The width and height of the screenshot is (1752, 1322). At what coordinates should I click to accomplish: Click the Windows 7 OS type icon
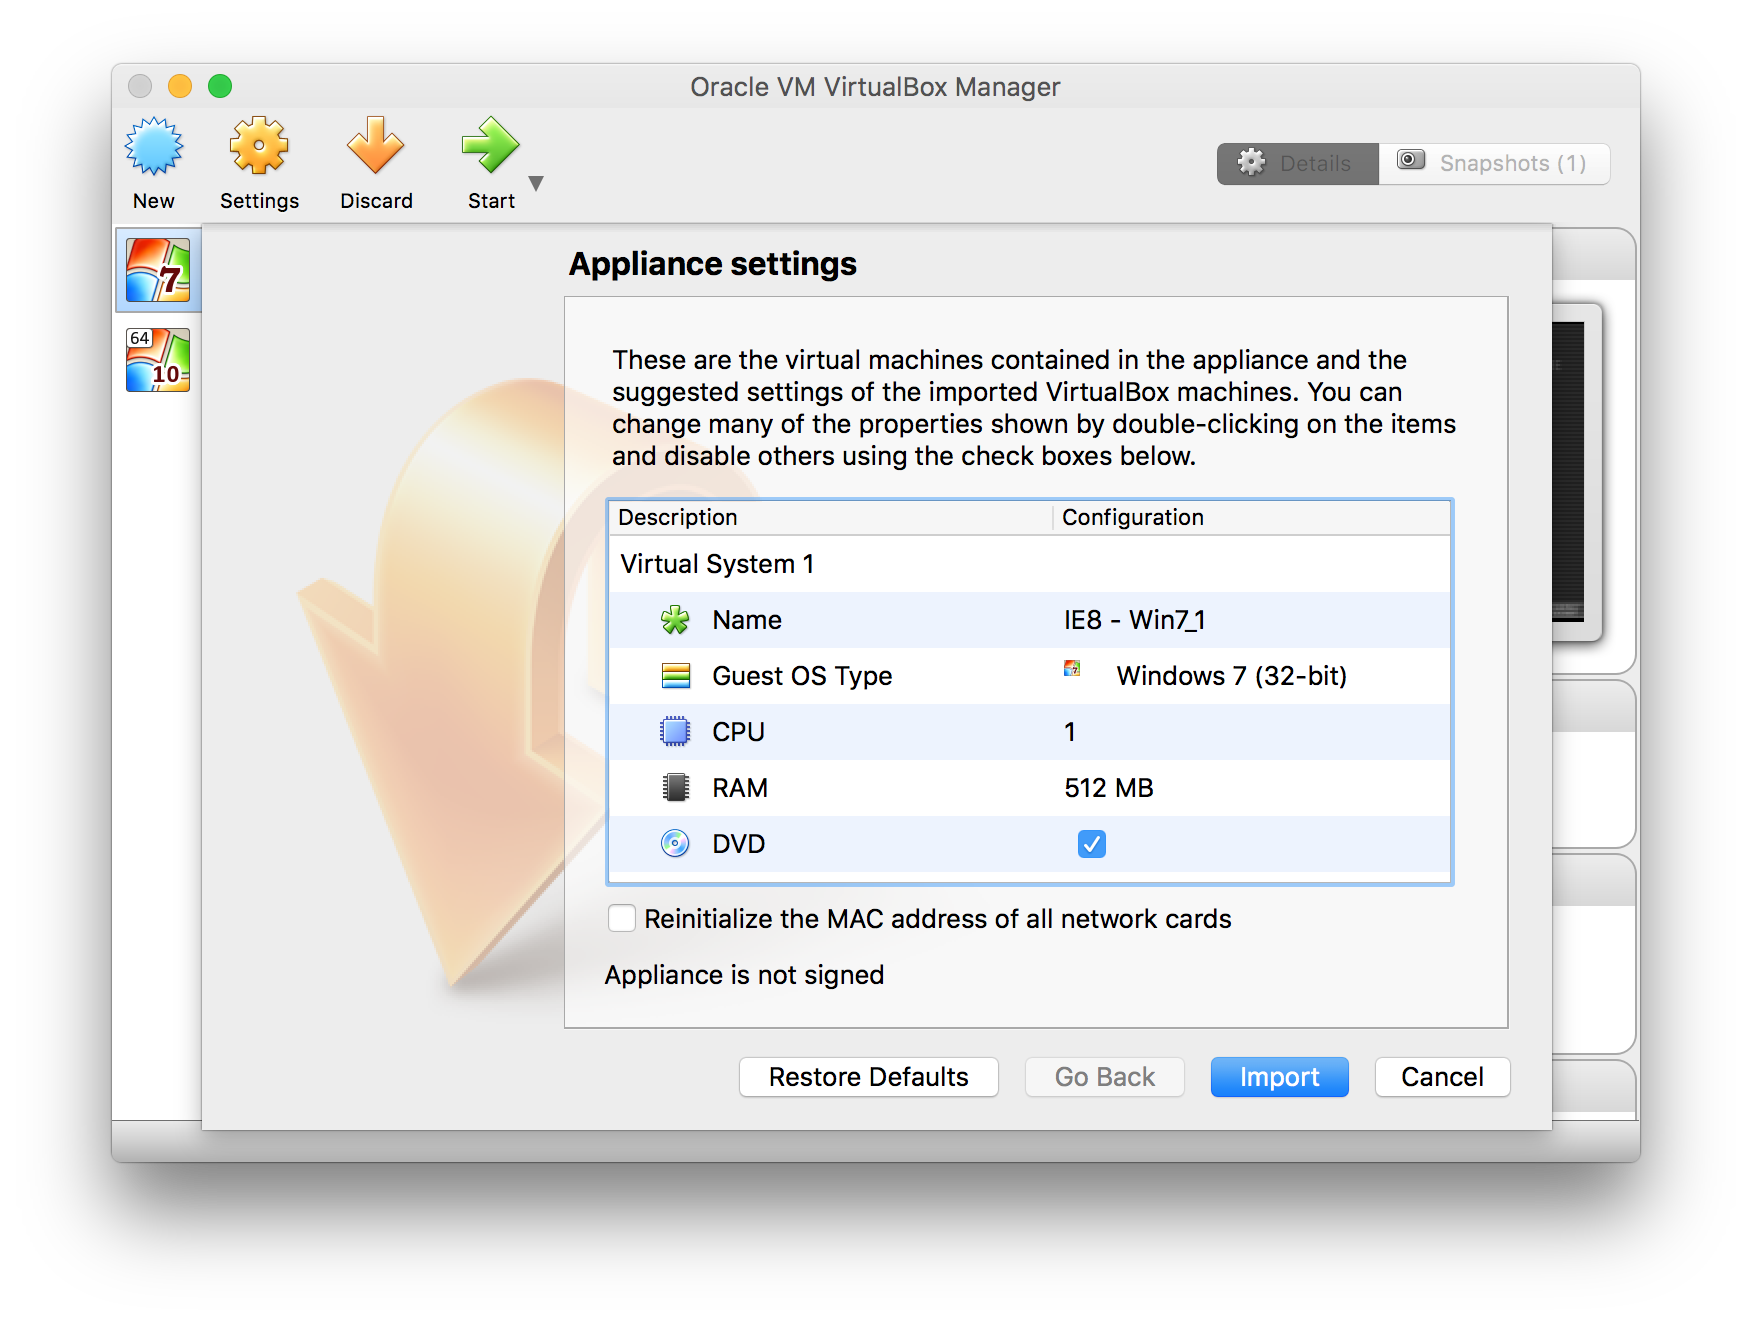tap(1072, 668)
